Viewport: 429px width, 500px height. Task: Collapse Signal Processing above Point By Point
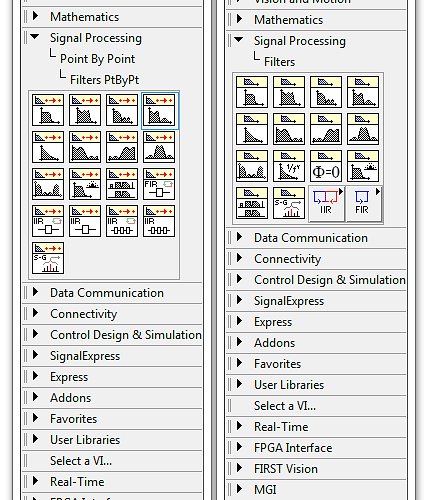click(x=35, y=36)
